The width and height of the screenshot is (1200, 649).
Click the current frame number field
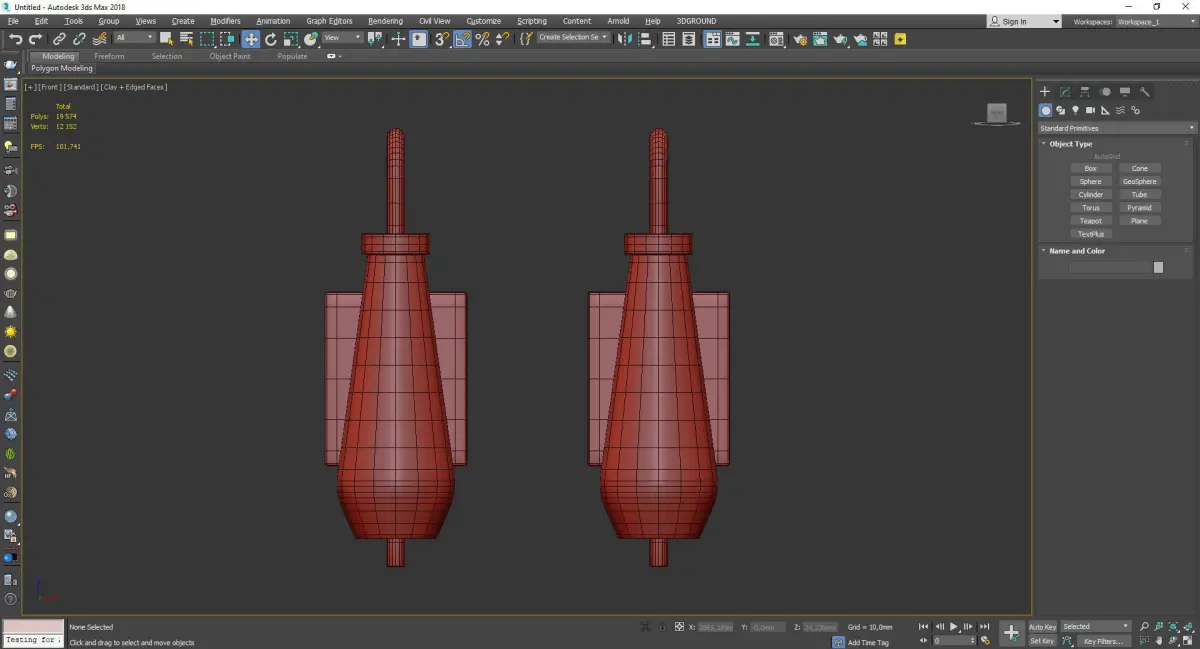click(953, 641)
